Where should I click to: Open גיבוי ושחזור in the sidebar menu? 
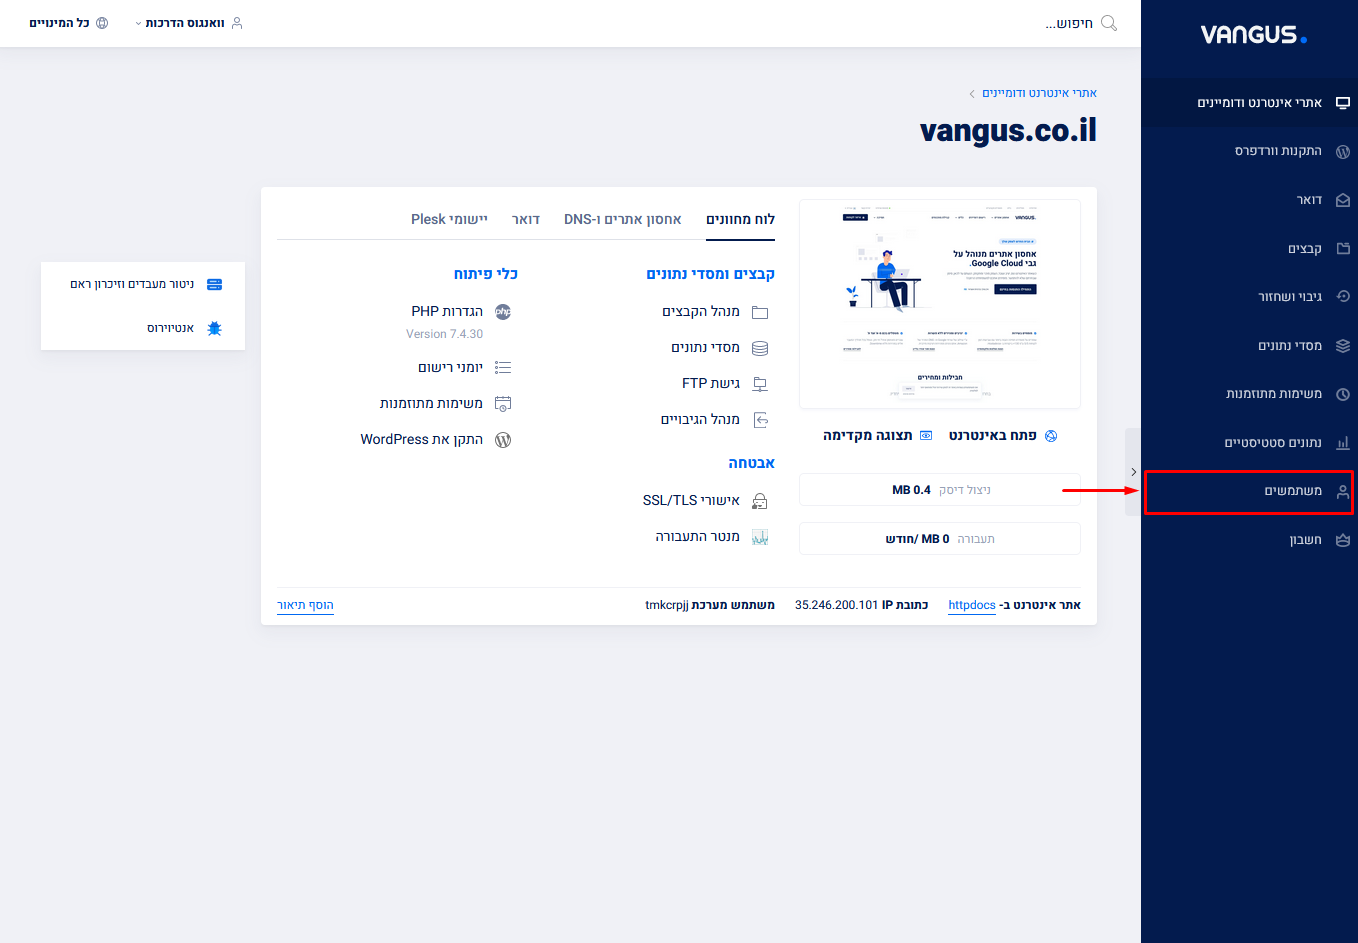pos(1249,297)
